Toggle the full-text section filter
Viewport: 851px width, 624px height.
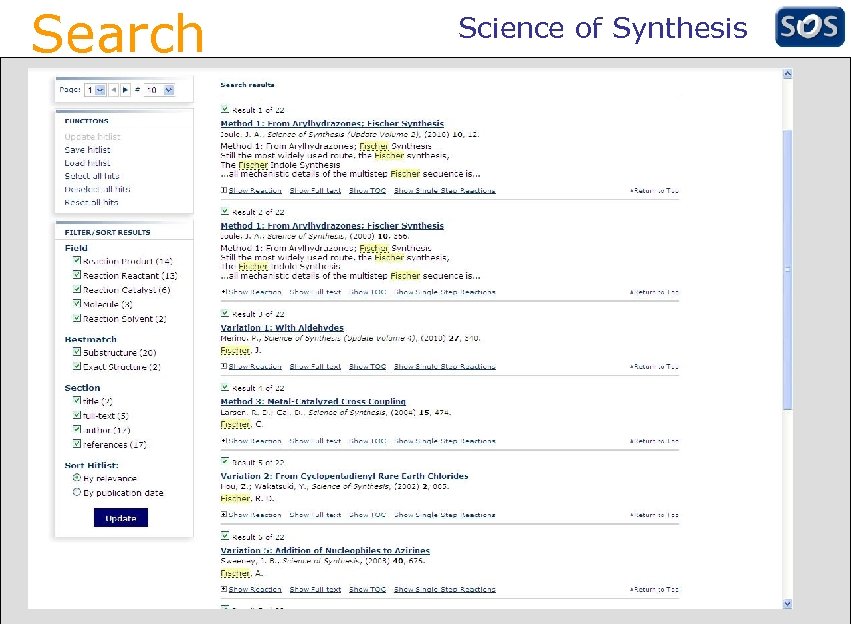[x=77, y=415]
